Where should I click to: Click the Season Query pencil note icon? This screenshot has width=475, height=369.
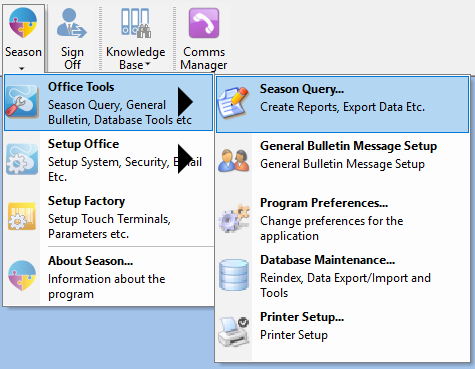(x=233, y=103)
